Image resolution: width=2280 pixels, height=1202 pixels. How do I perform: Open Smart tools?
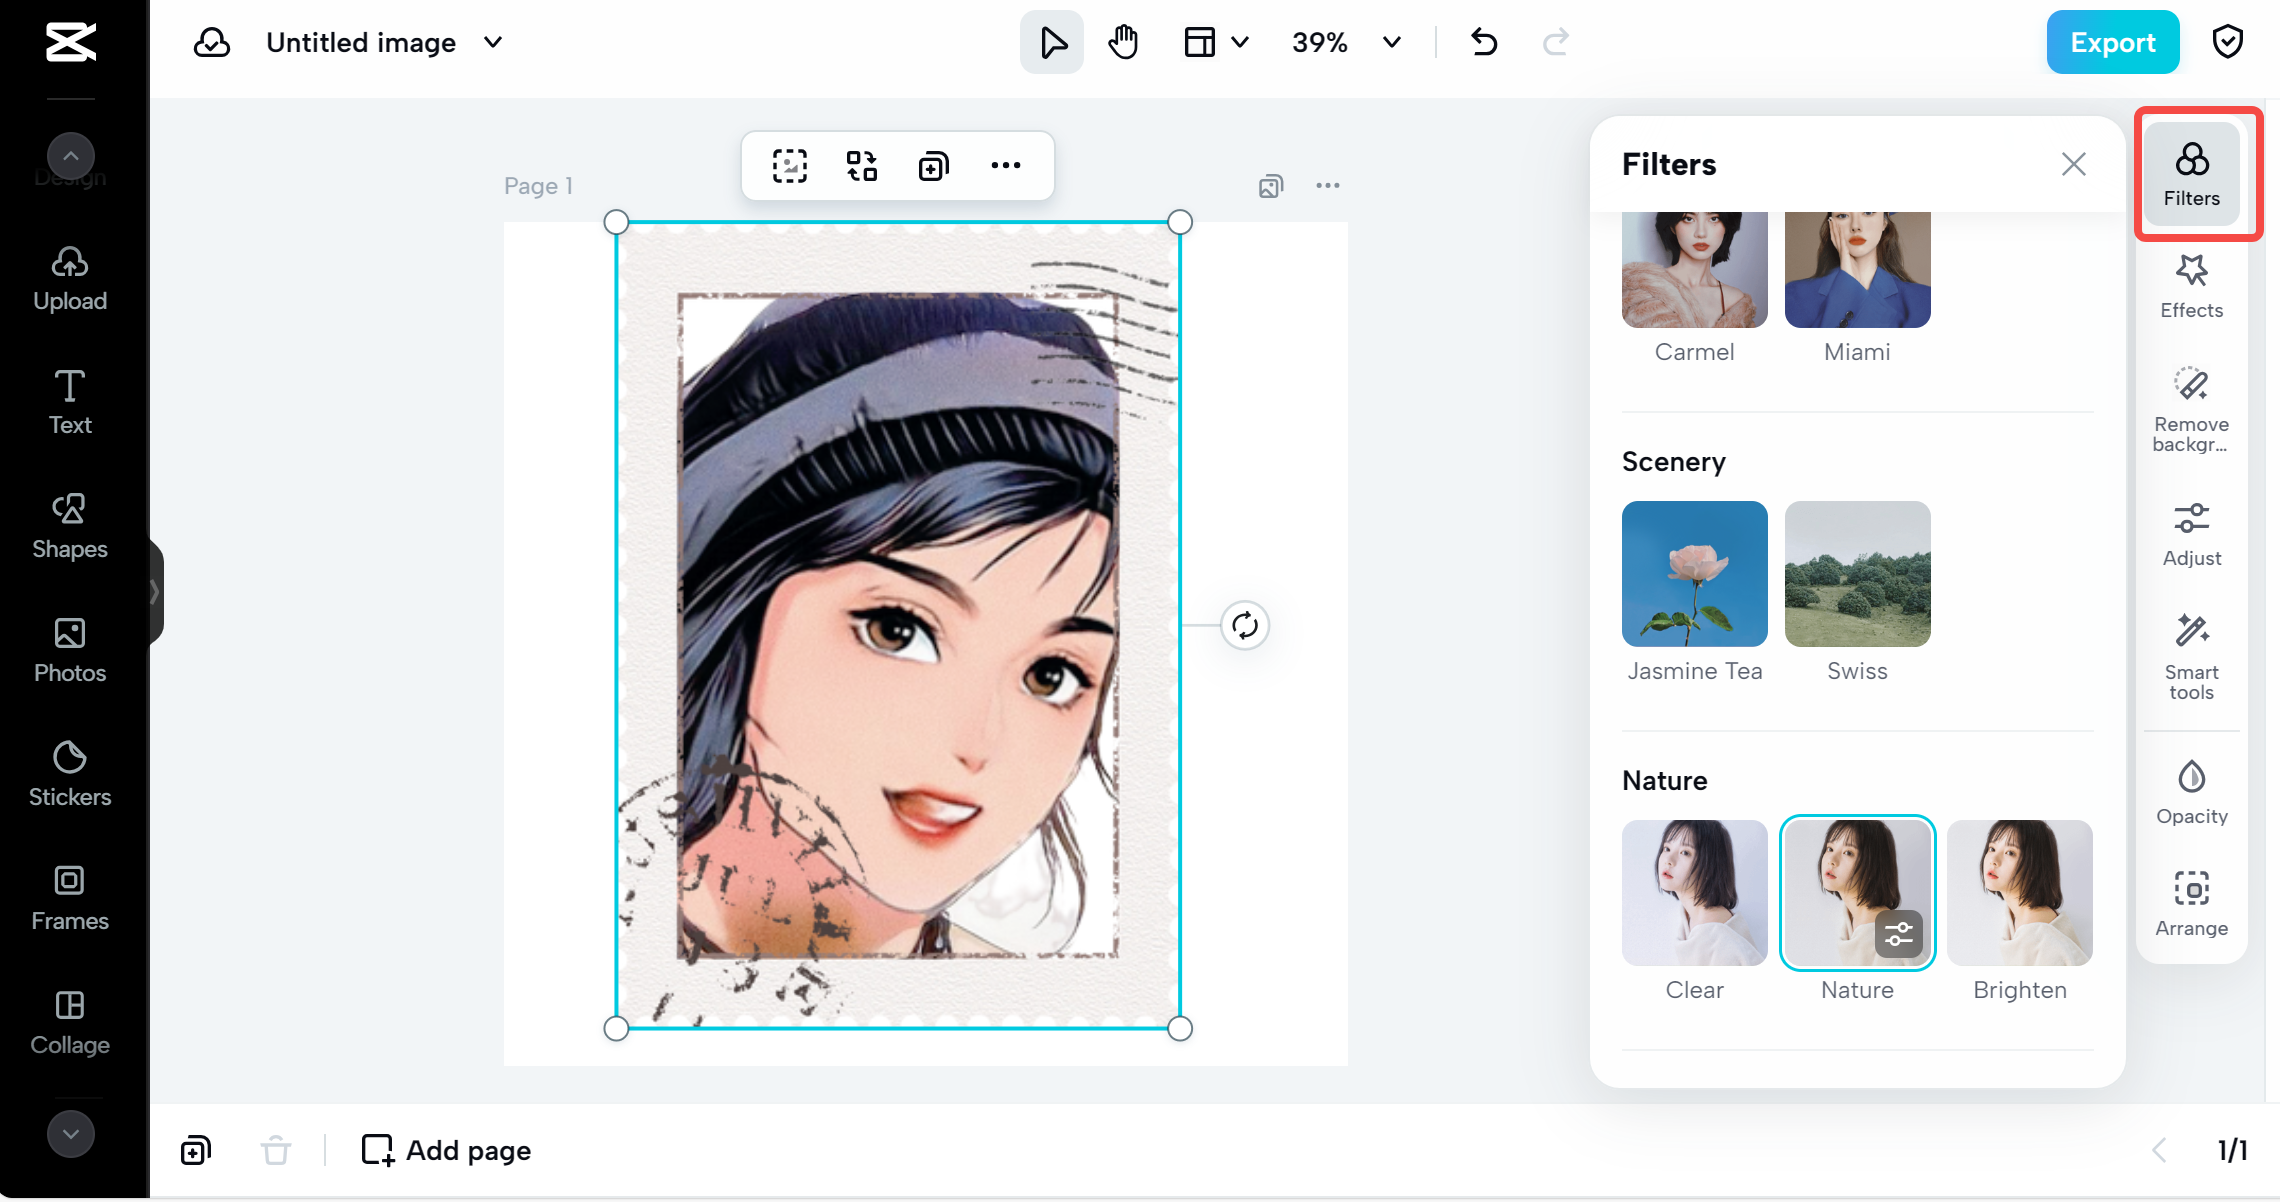point(2191,655)
